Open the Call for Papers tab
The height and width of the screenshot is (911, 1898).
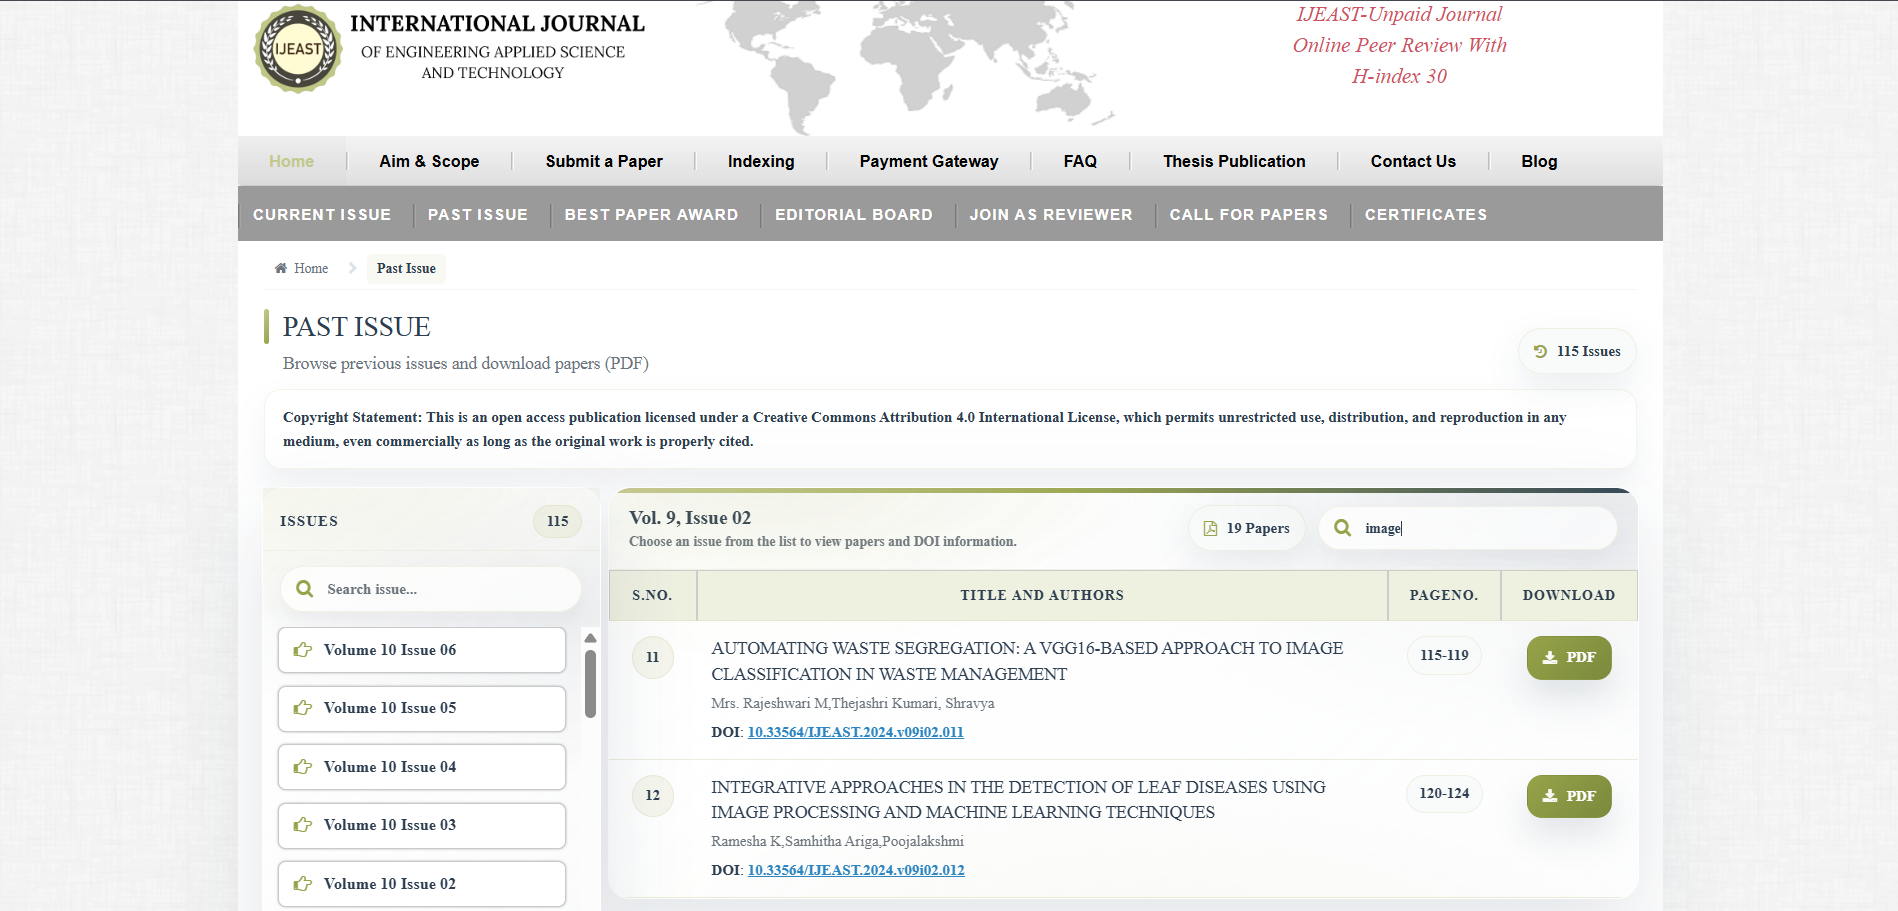point(1248,214)
